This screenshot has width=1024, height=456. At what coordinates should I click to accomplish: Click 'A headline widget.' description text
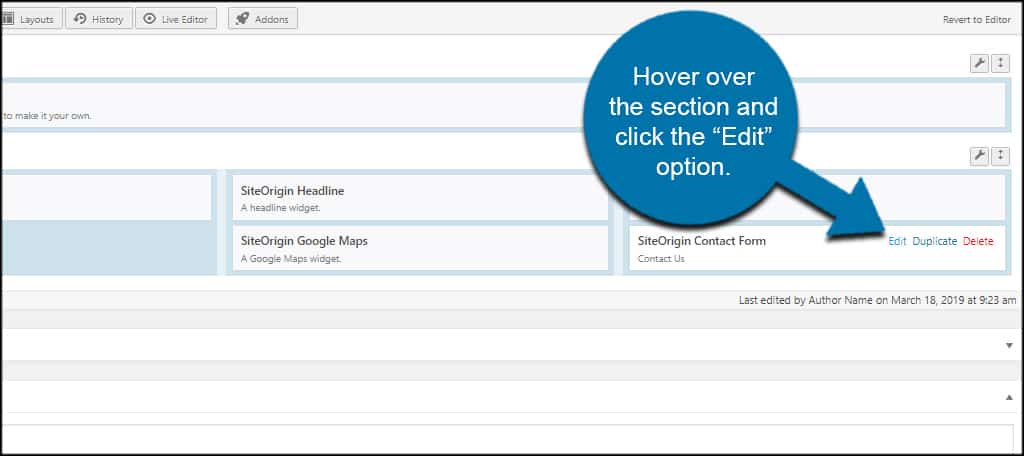(281, 208)
